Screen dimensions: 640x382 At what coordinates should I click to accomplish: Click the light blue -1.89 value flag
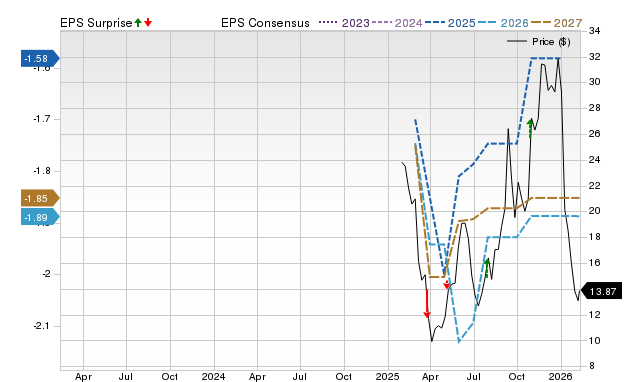[x=40, y=217]
